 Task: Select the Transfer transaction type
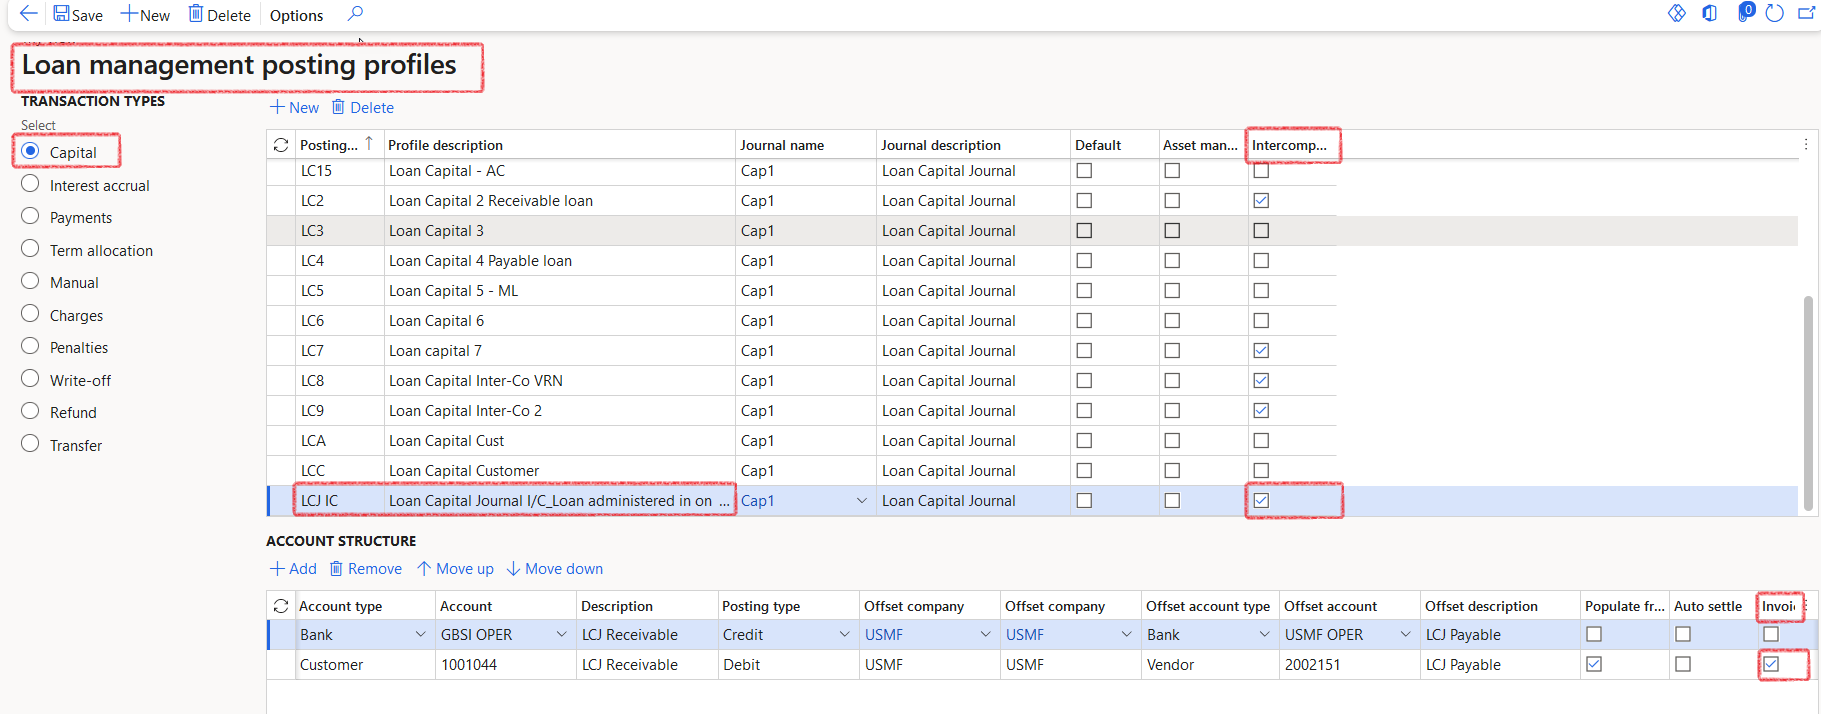pyautogui.click(x=31, y=444)
